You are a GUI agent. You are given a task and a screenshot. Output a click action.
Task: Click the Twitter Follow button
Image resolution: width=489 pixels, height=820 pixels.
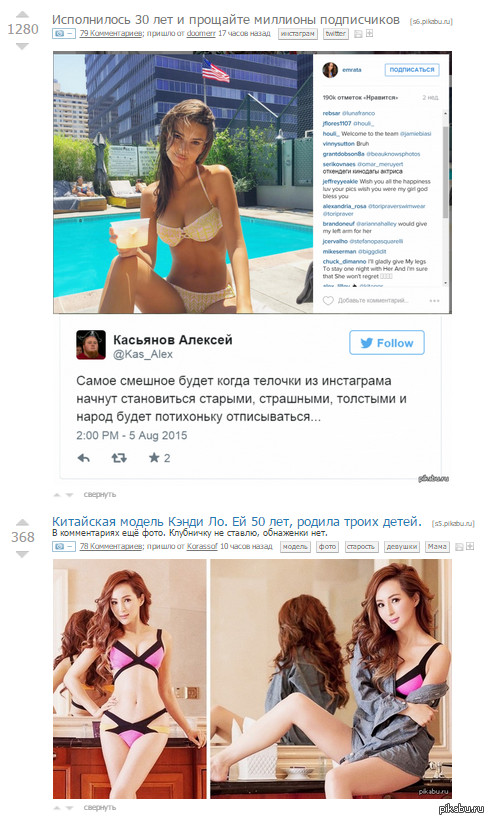[386, 343]
